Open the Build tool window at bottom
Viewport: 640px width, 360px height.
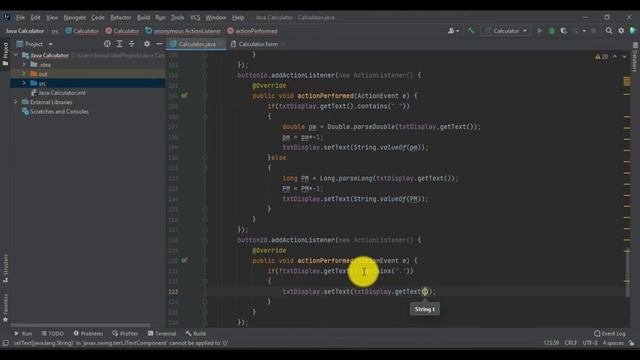196,333
